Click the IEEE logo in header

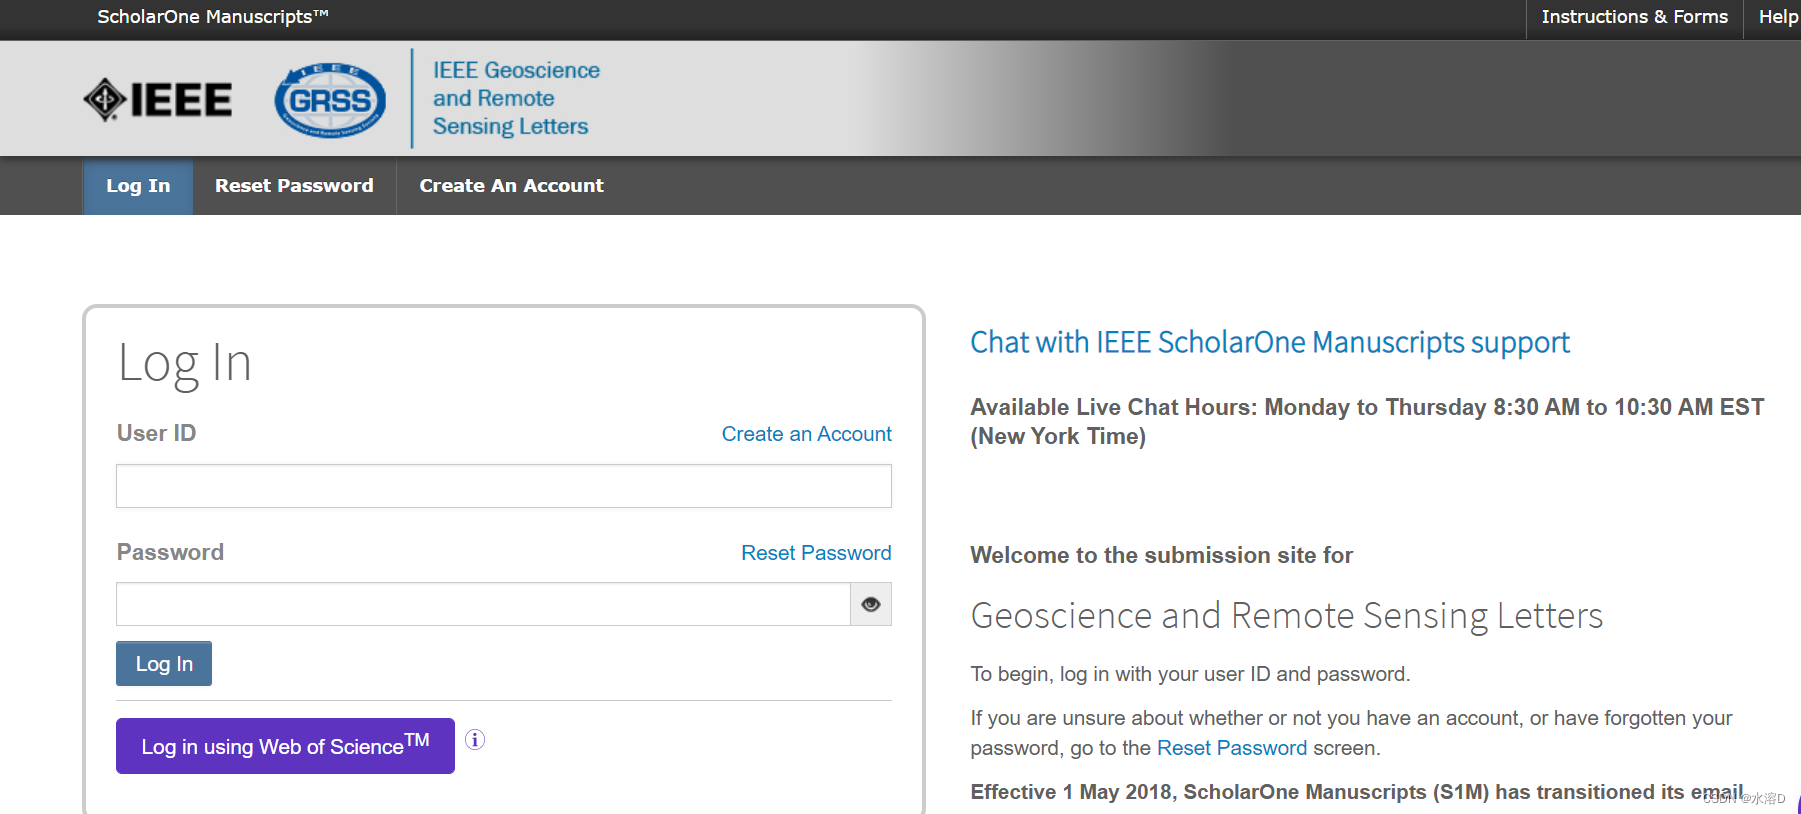157,99
